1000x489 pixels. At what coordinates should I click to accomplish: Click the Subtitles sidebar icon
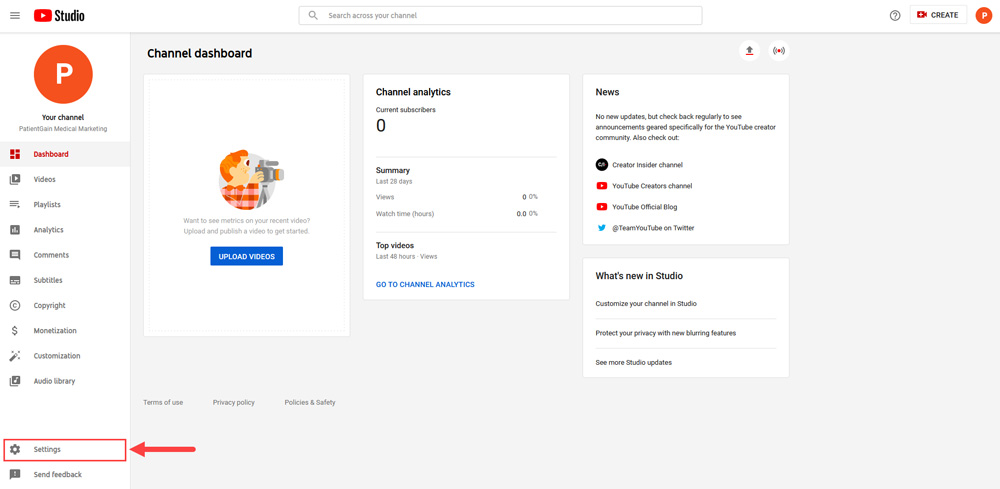coord(15,281)
